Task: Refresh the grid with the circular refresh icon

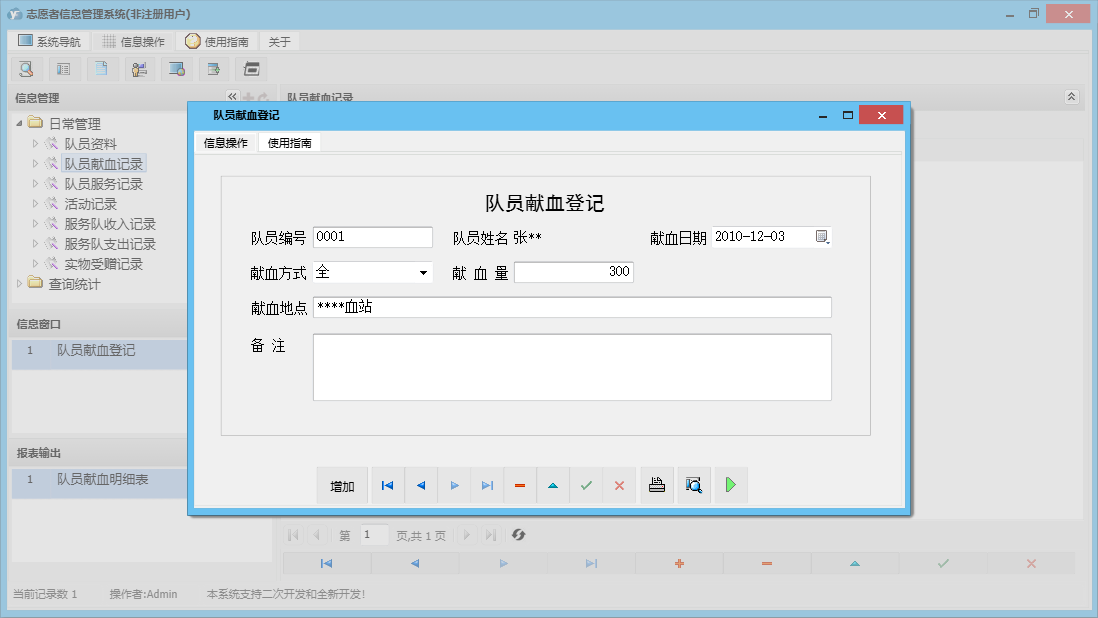Action: coord(518,535)
